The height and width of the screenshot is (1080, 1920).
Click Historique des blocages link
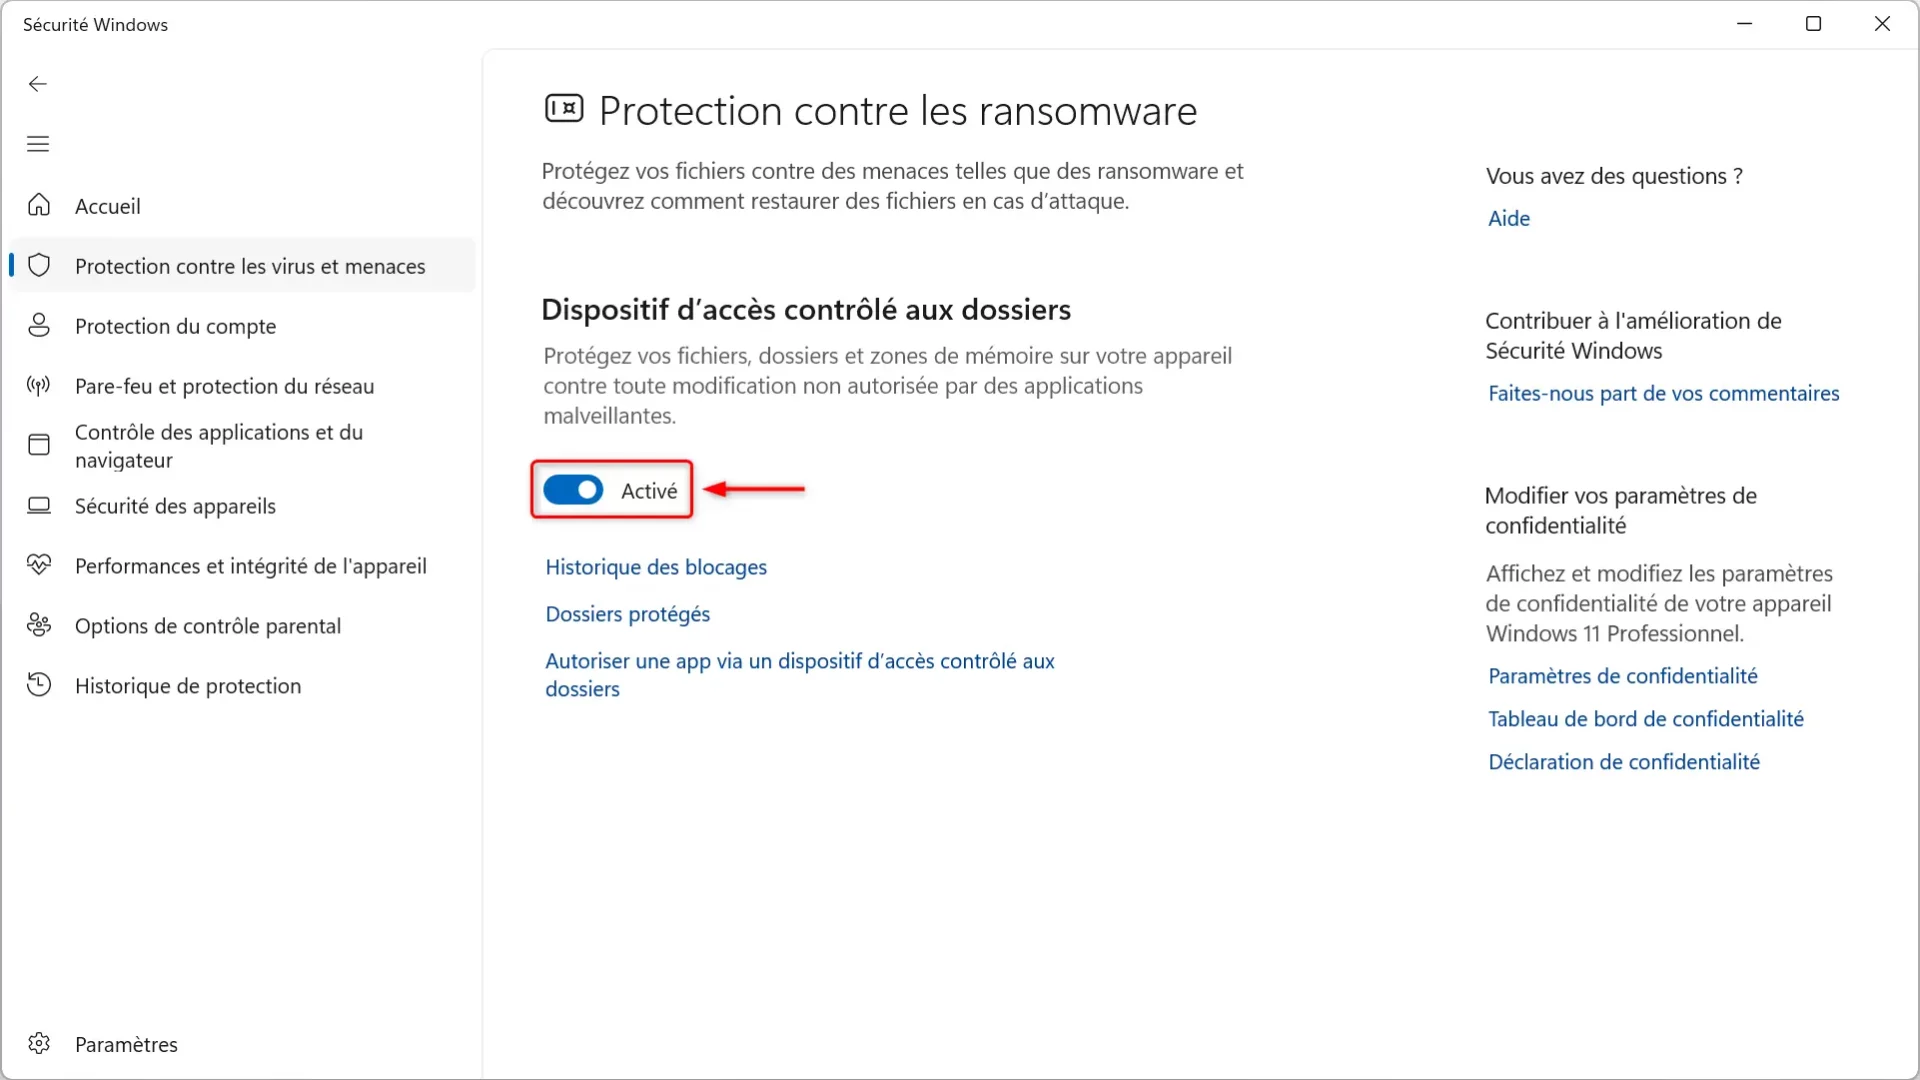tap(655, 566)
